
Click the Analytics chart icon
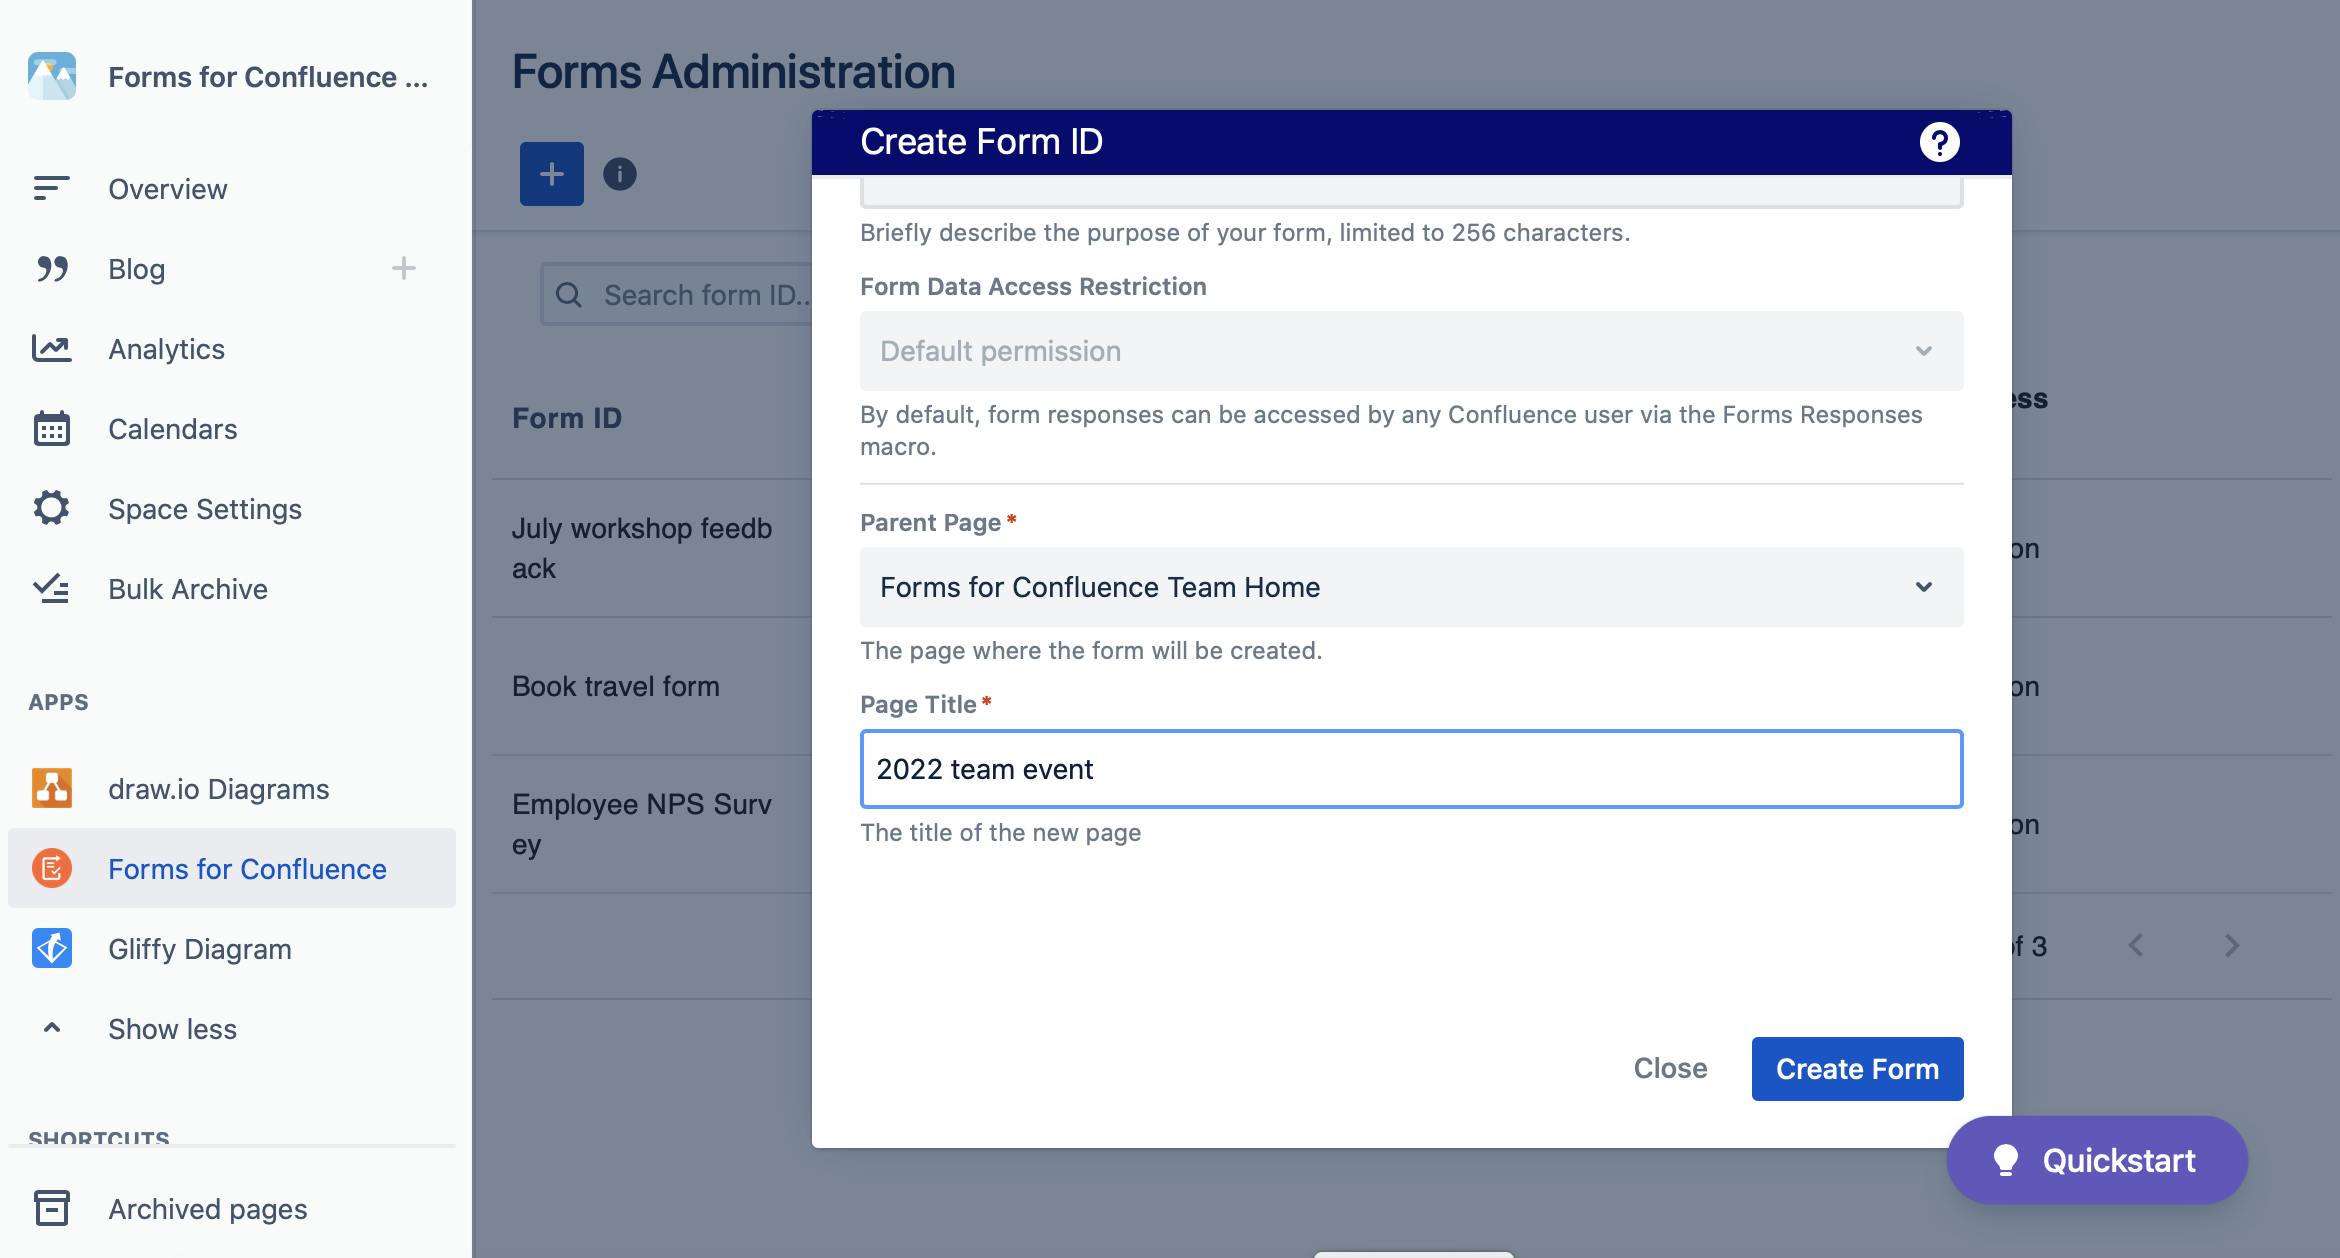click(51, 348)
